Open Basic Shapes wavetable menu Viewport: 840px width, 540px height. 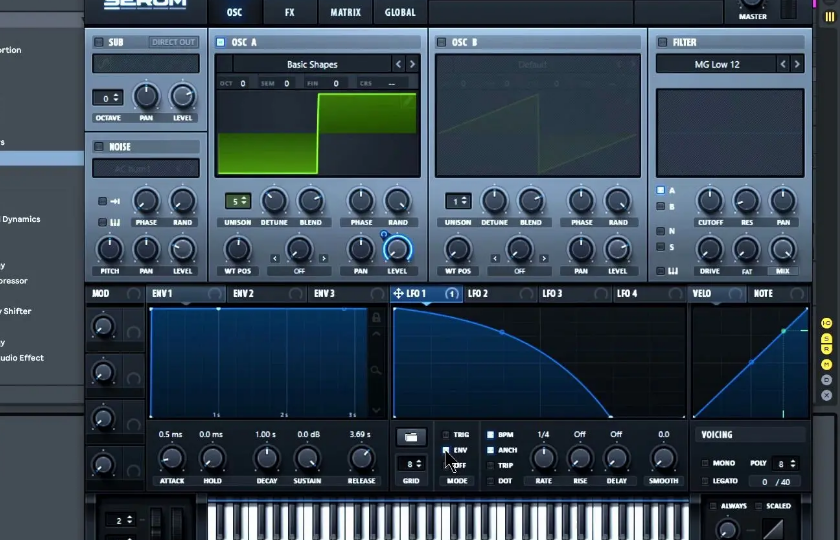(312, 64)
